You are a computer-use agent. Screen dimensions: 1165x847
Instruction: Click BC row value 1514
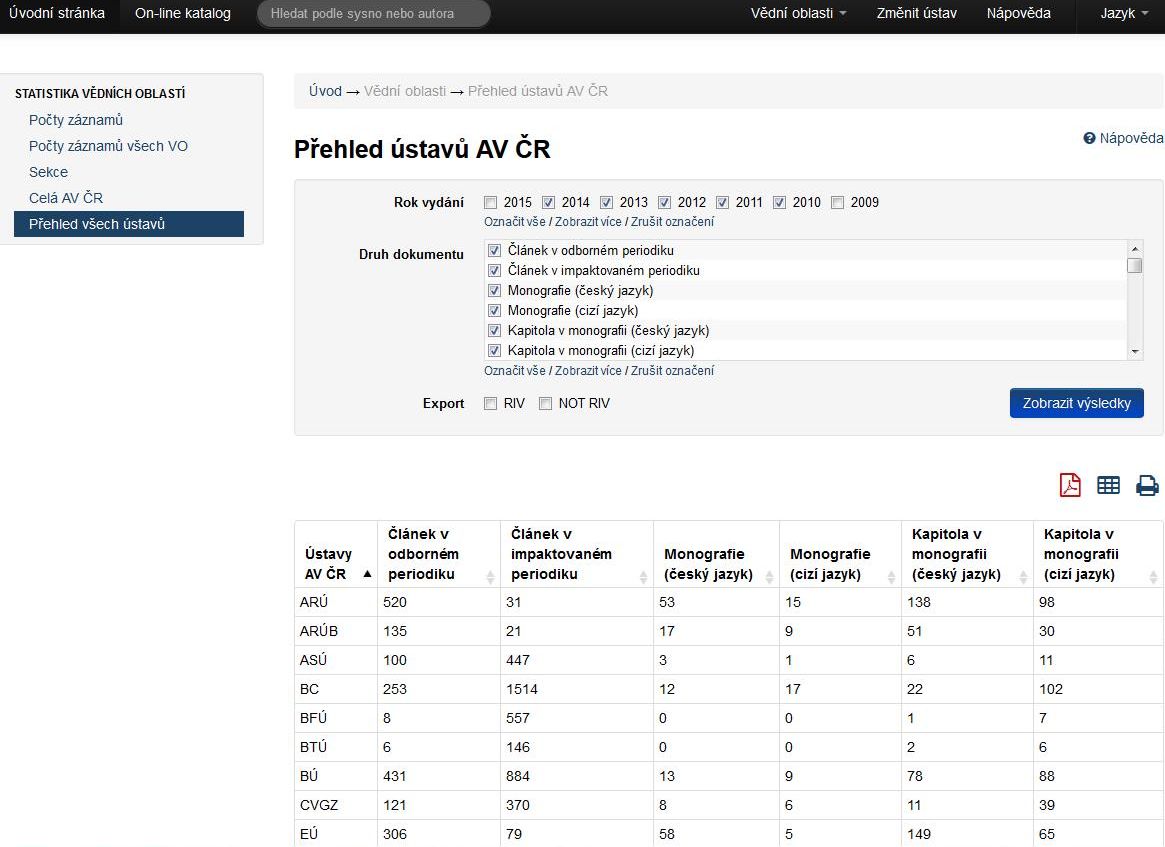tap(522, 689)
